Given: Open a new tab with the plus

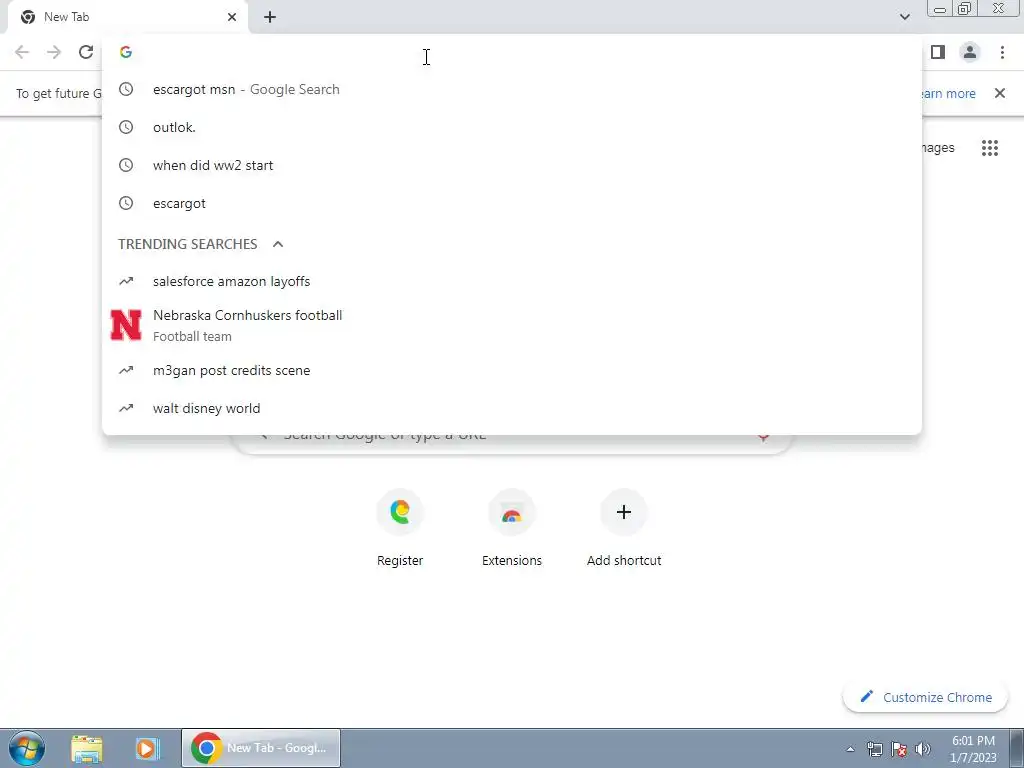Looking at the screenshot, I should (270, 17).
